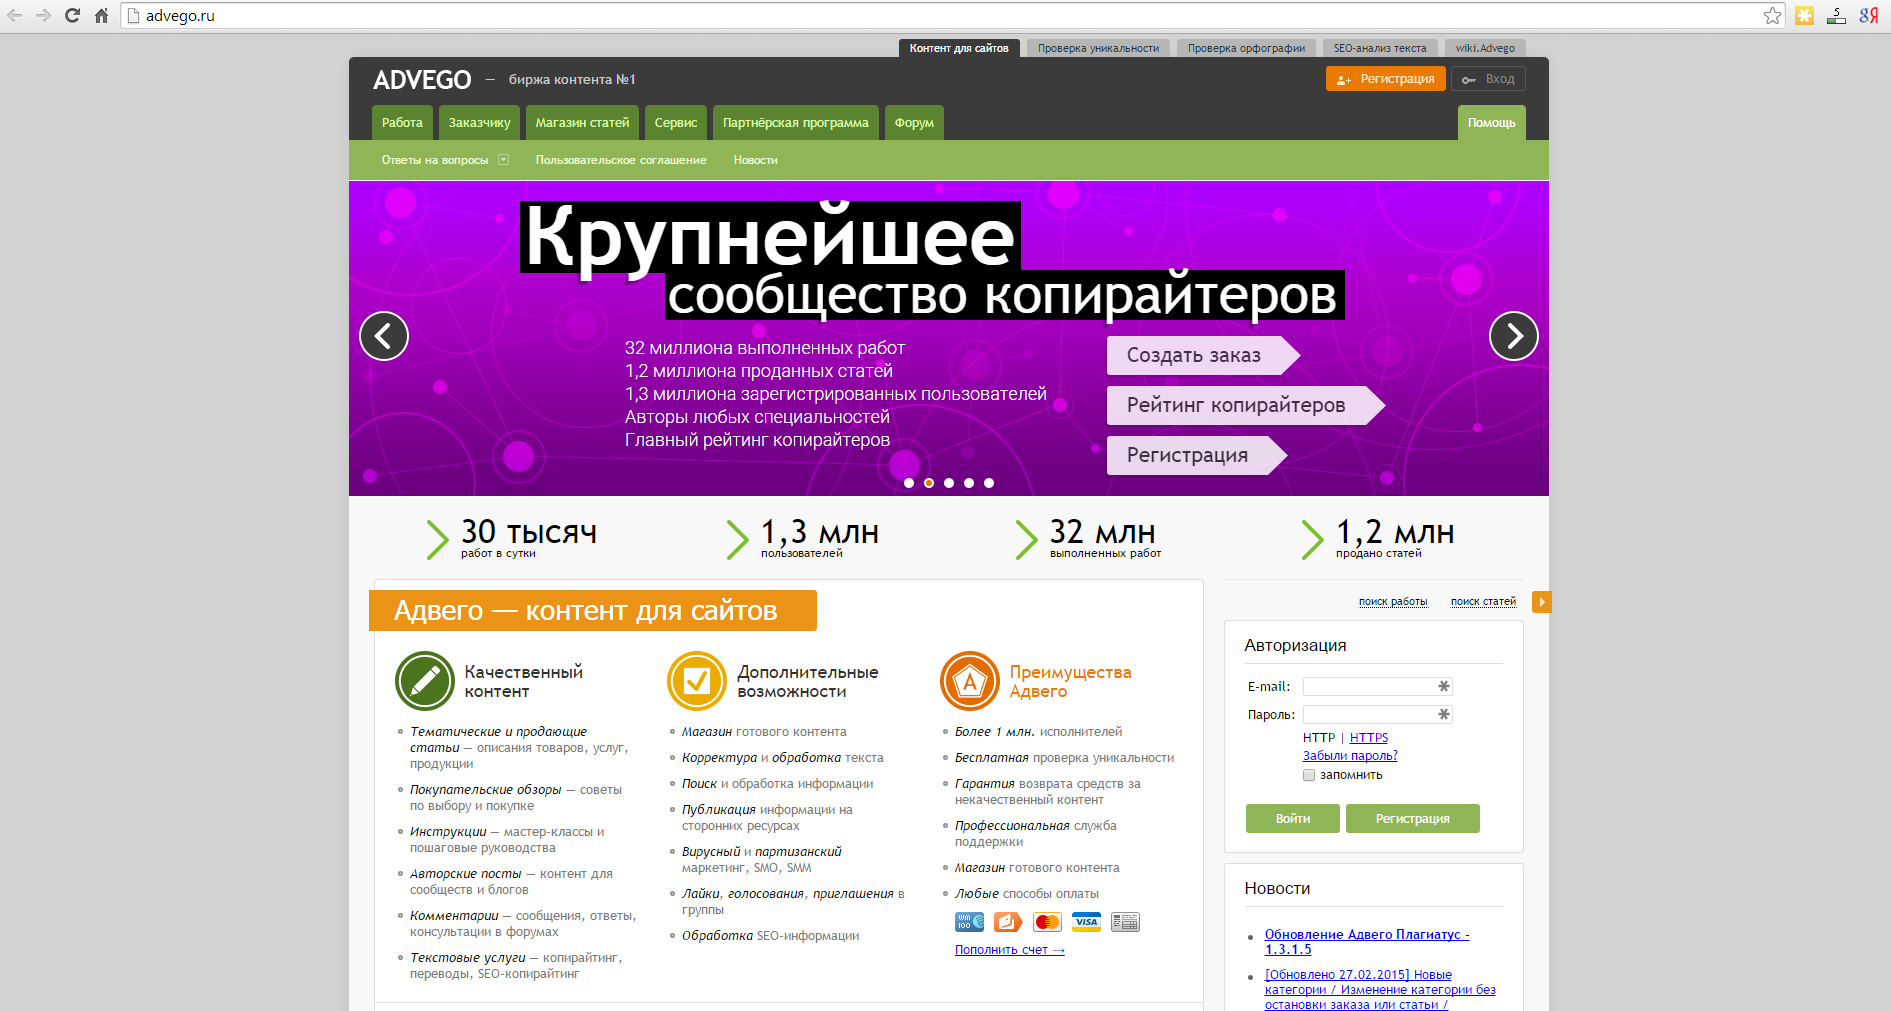Viewport: 1891px width, 1011px height.
Task: Click the orange Регистрация header button
Action: [1386, 79]
